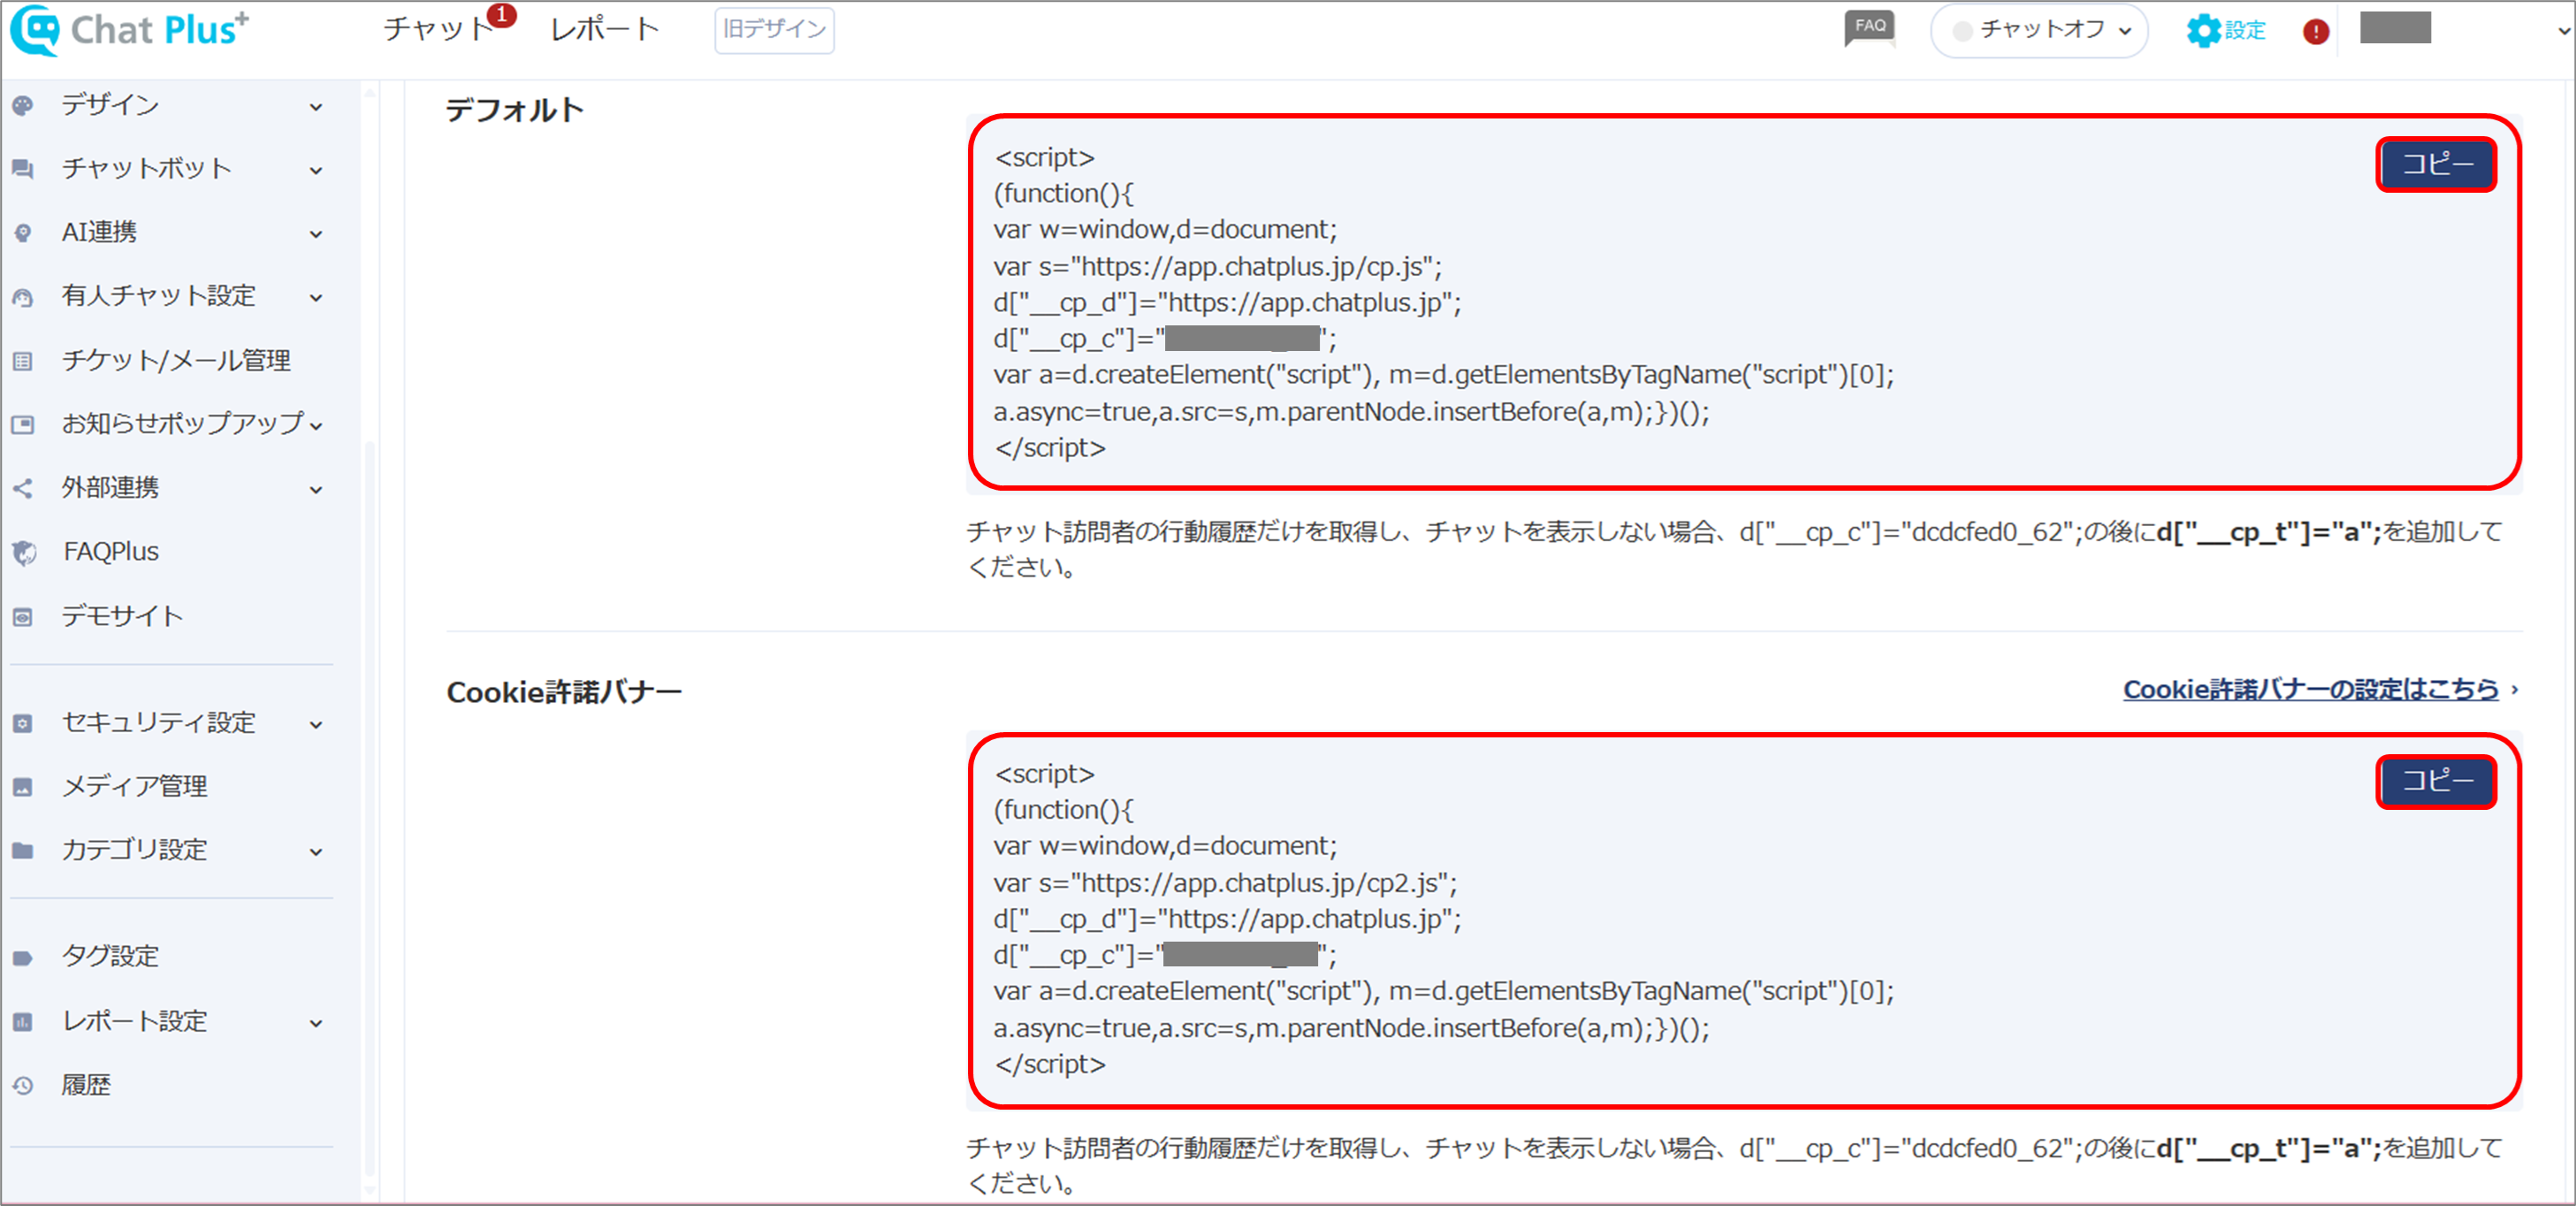Expand the セキュリティ設定 chevron
The image size is (2576, 1206).
tap(316, 725)
